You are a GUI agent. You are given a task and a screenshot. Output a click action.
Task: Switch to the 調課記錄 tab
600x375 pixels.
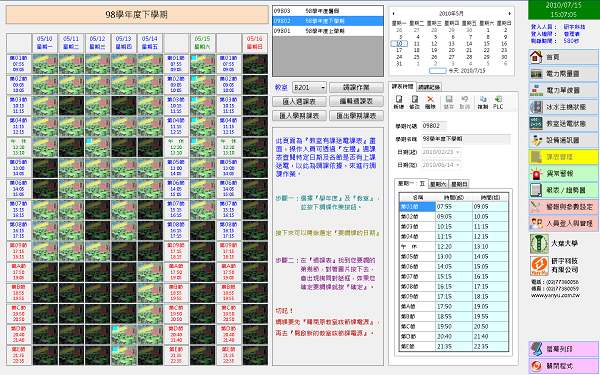pyautogui.click(x=429, y=87)
